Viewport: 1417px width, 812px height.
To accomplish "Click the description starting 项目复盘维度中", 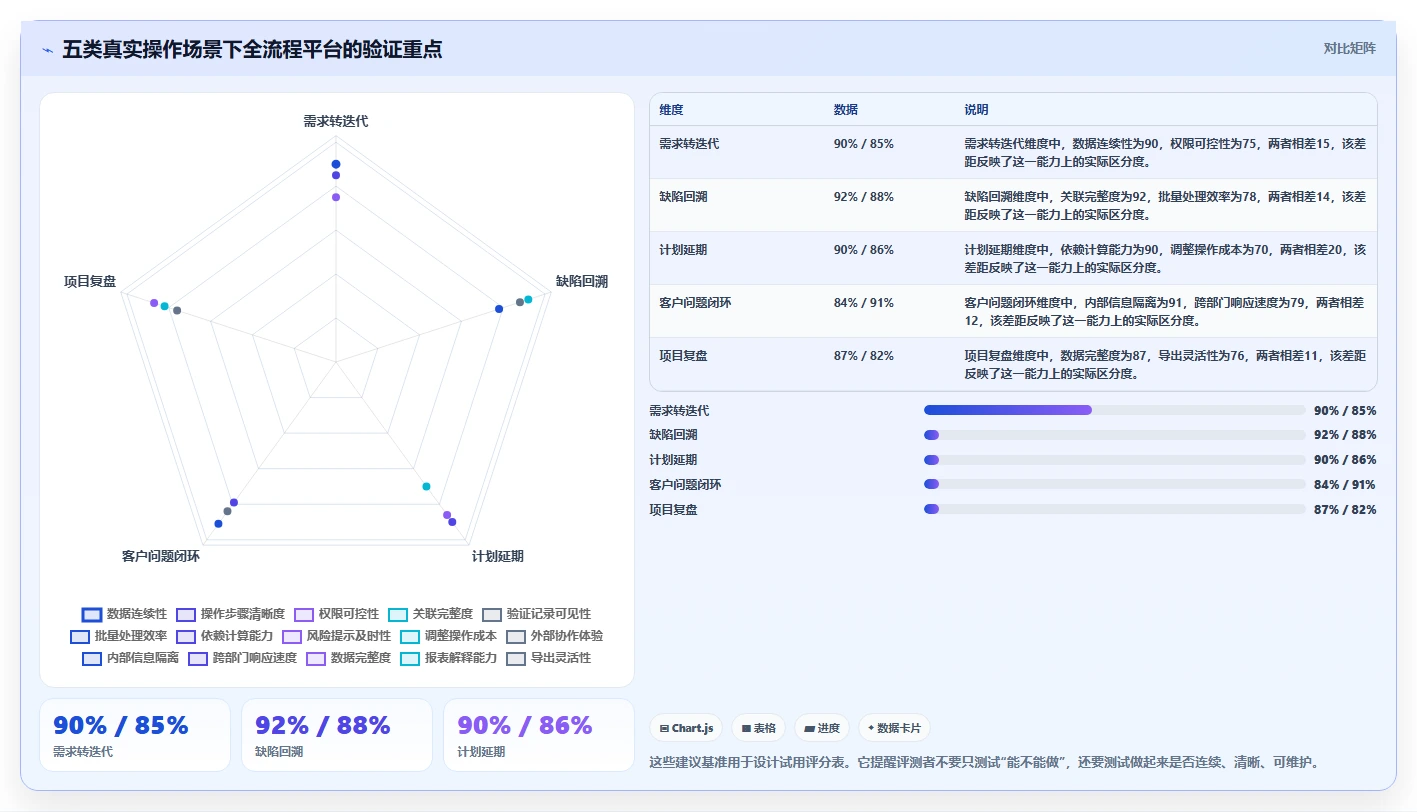I will tap(1165, 364).
